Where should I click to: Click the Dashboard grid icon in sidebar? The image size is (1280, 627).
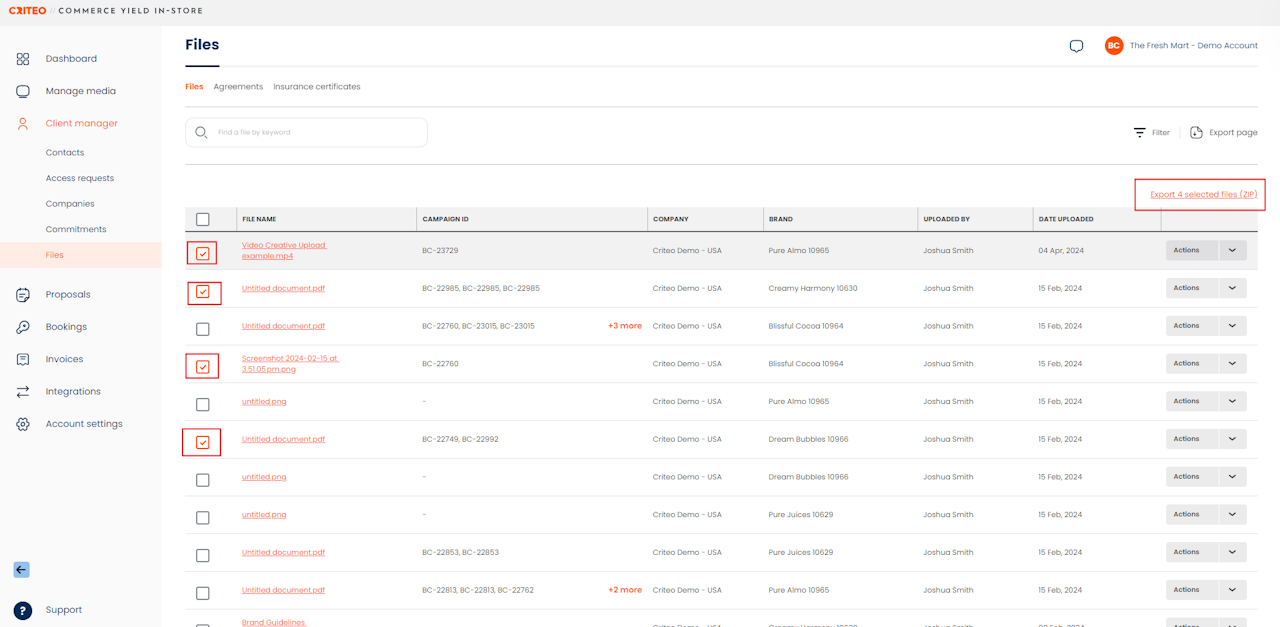pos(23,59)
